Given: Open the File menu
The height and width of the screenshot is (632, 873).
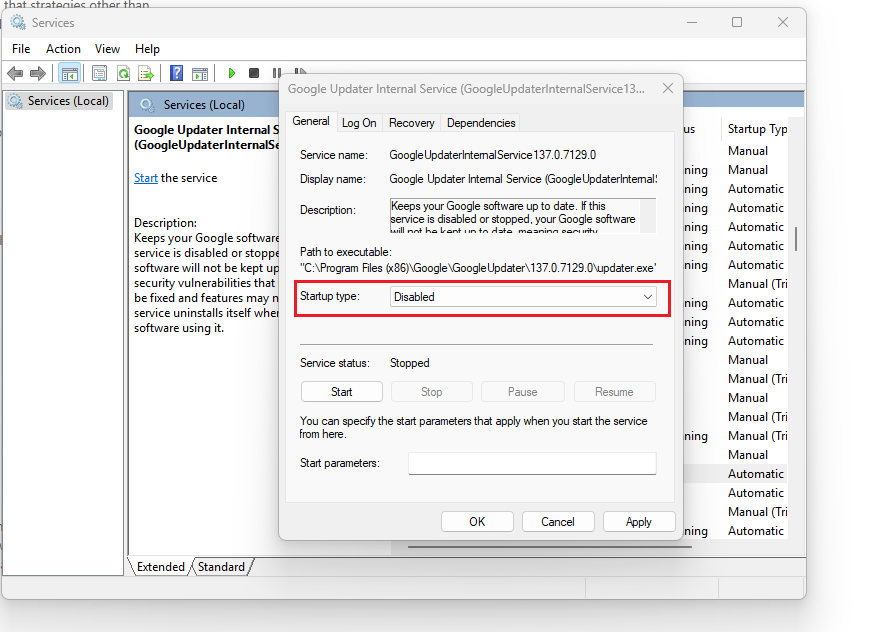Looking at the screenshot, I should pyautogui.click(x=21, y=49).
